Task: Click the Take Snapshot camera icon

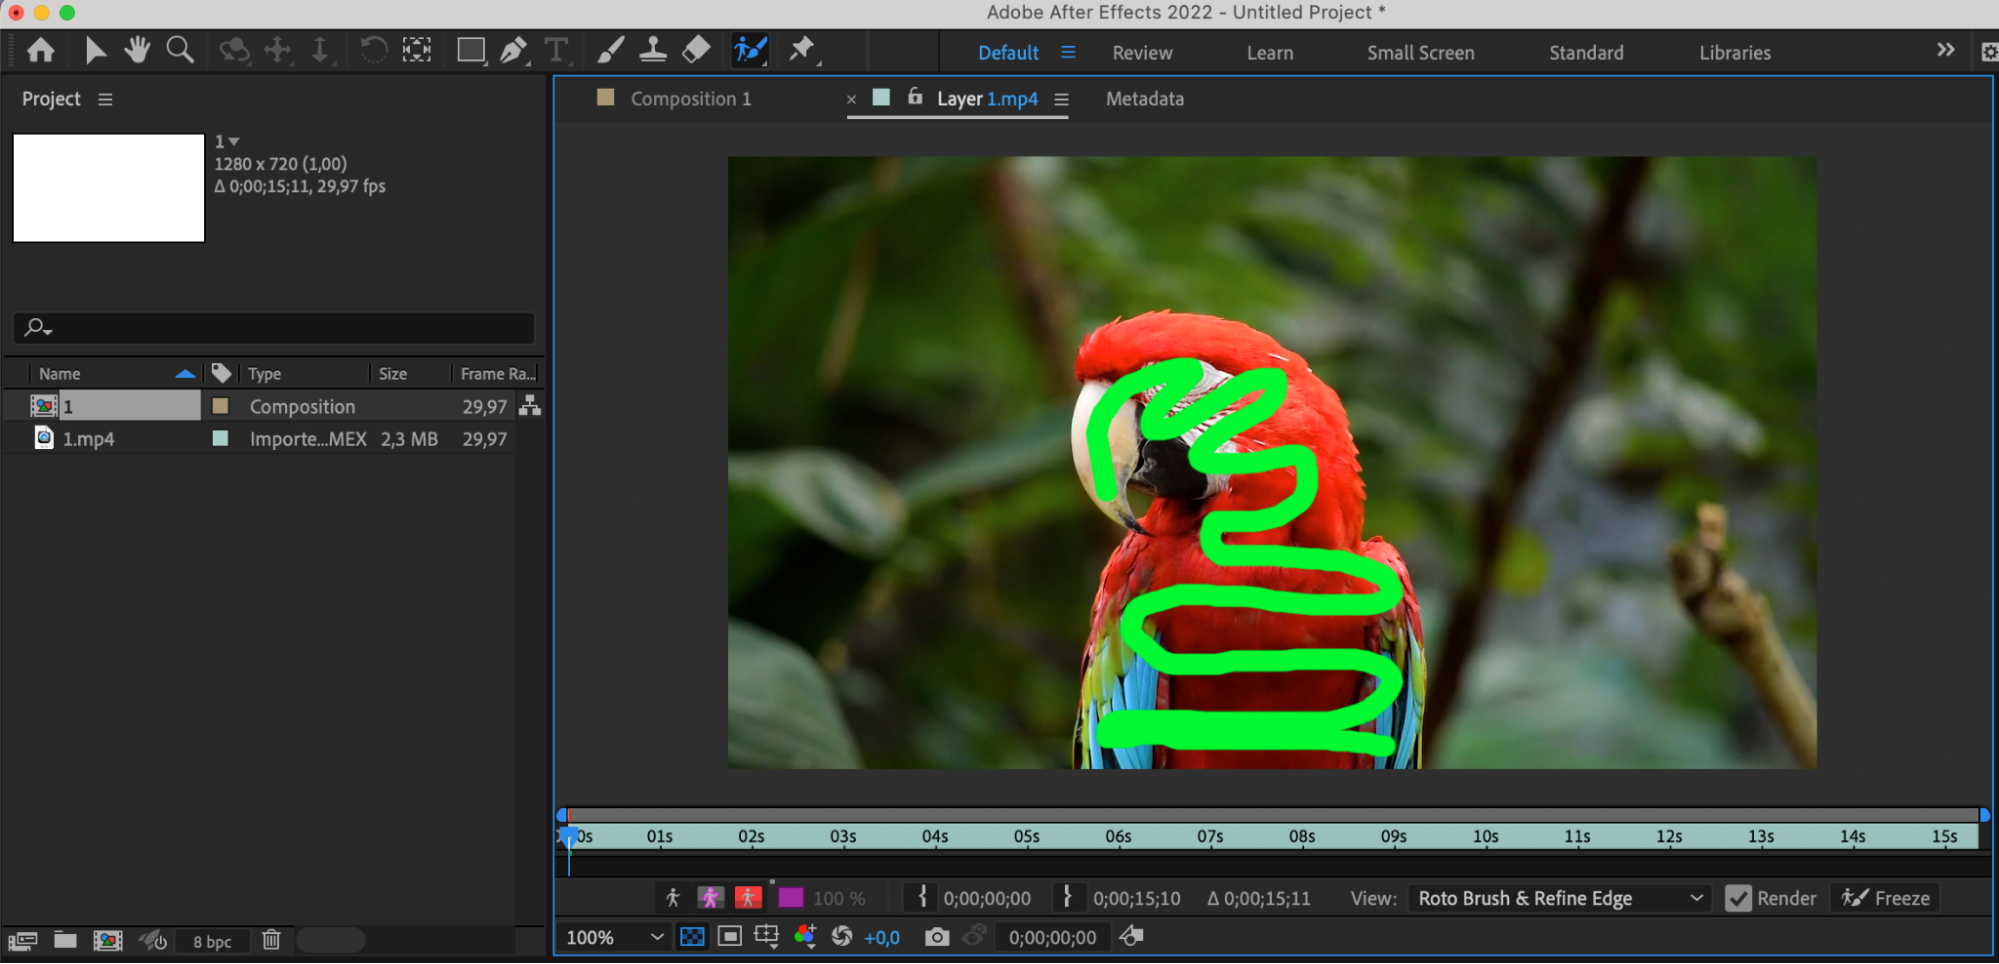Action: [937, 937]
